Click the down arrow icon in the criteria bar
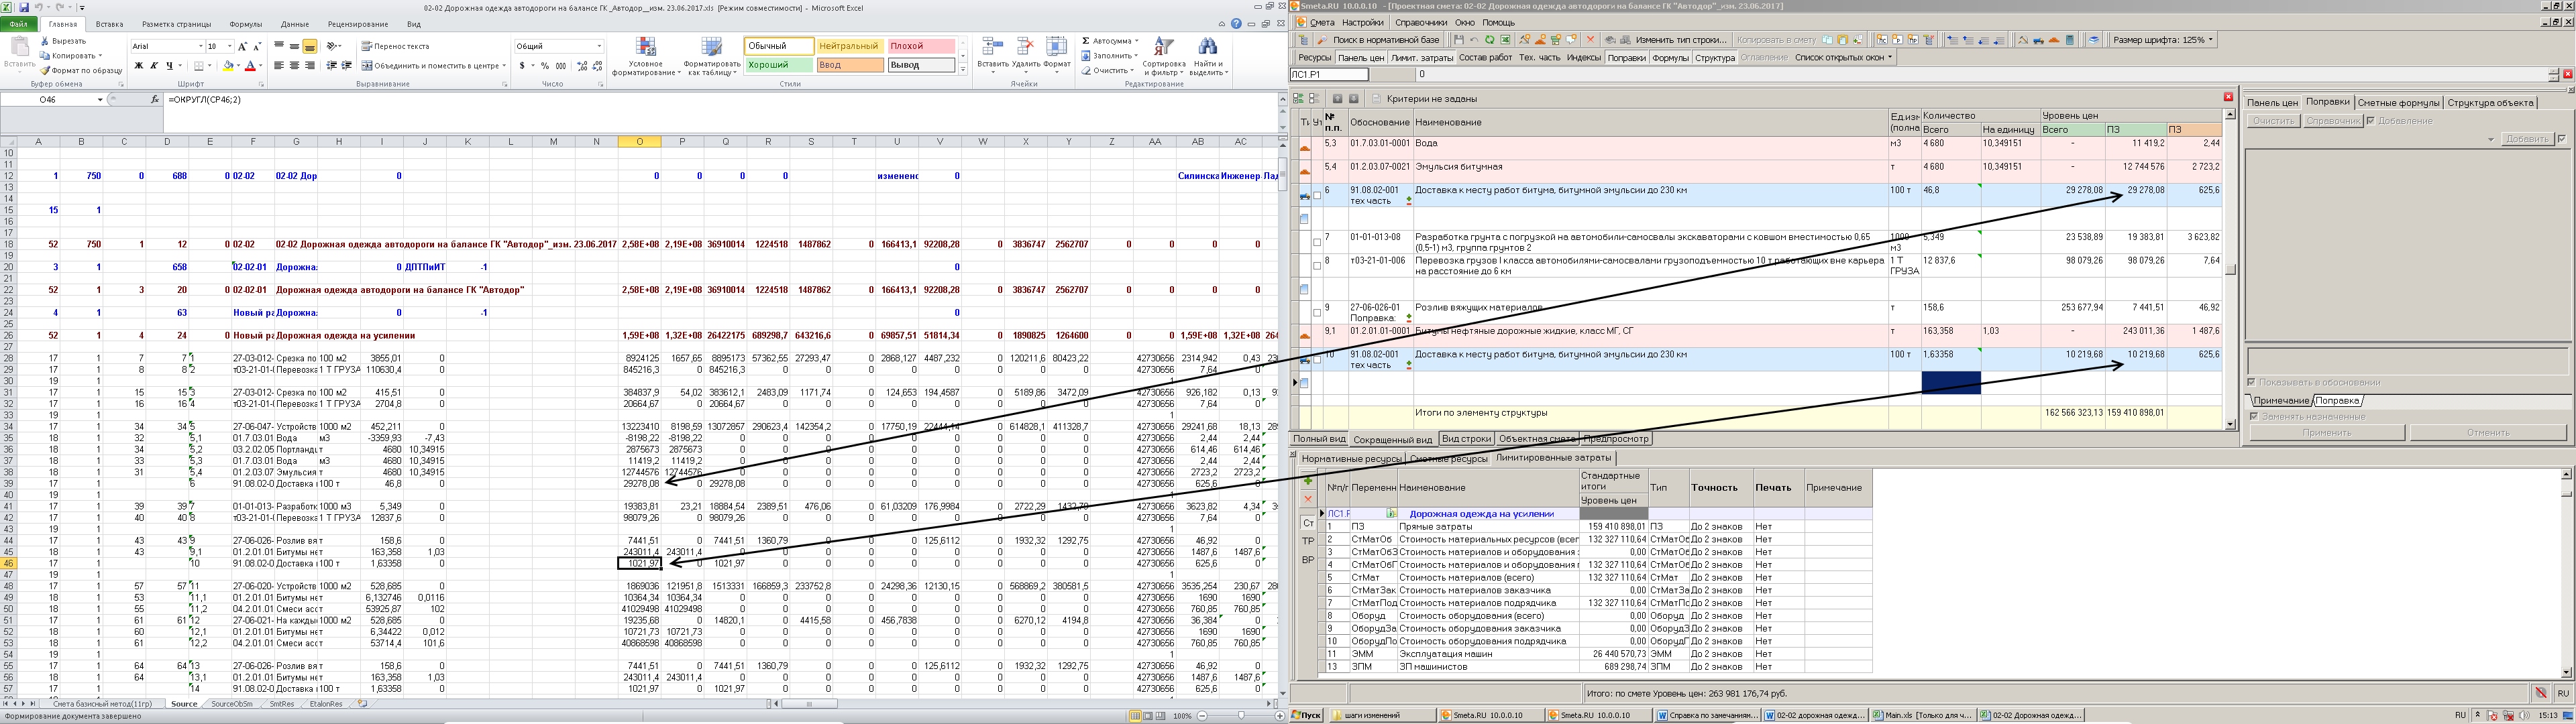2576x724 pixels. 1354,99
